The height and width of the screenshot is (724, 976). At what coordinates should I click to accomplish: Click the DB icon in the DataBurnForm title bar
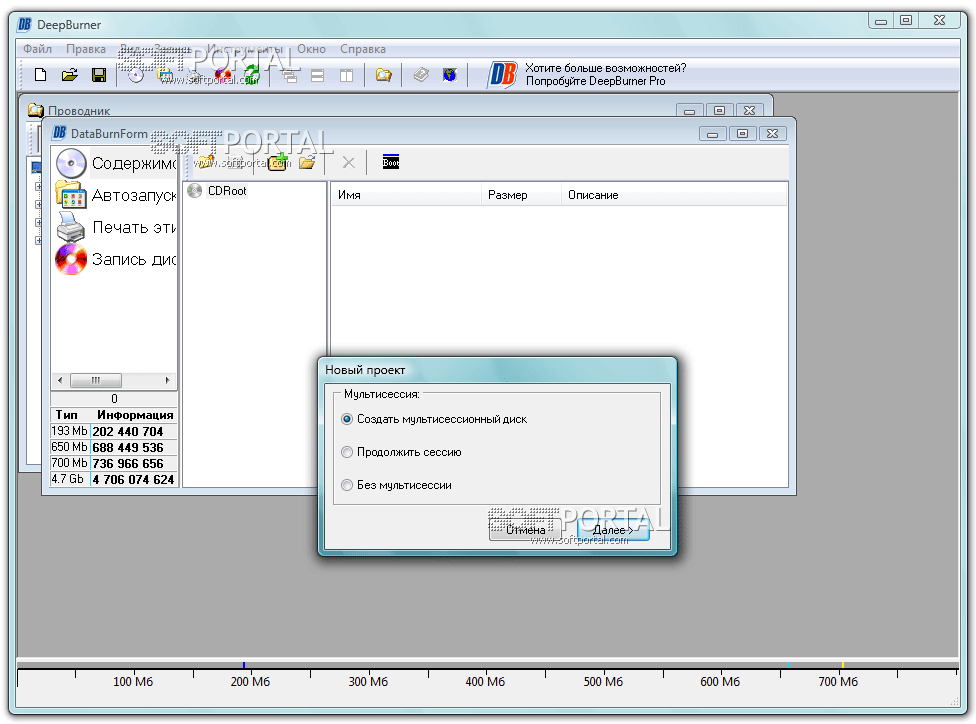click(60, 133)
